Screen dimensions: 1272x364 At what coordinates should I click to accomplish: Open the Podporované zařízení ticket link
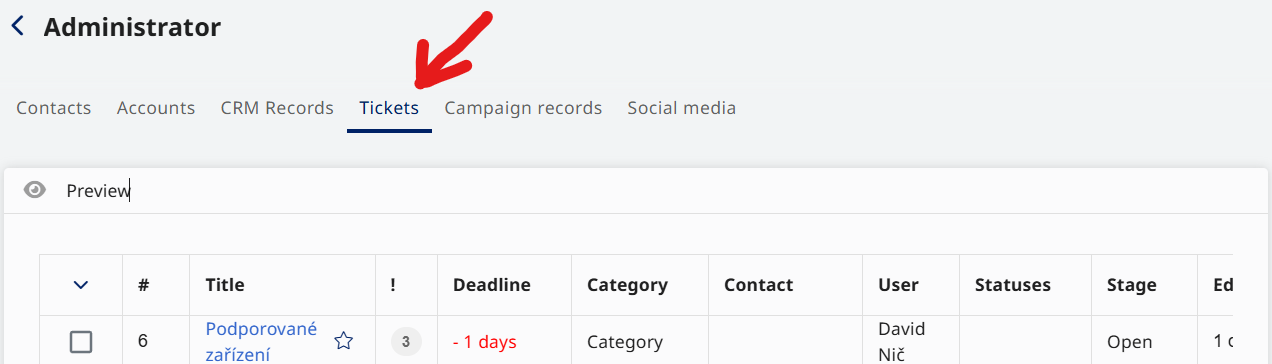pos(261,341)
